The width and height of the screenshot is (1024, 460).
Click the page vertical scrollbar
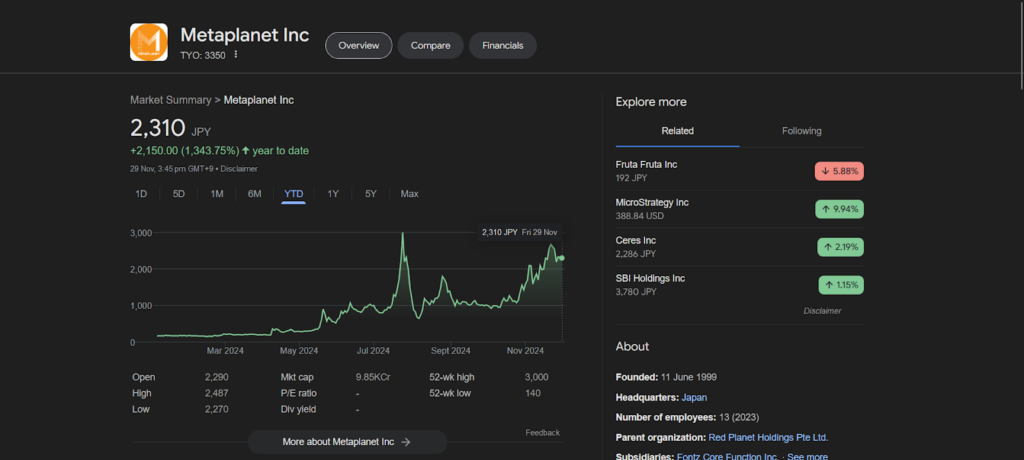pyautogui.click(x=1021, y=46)
